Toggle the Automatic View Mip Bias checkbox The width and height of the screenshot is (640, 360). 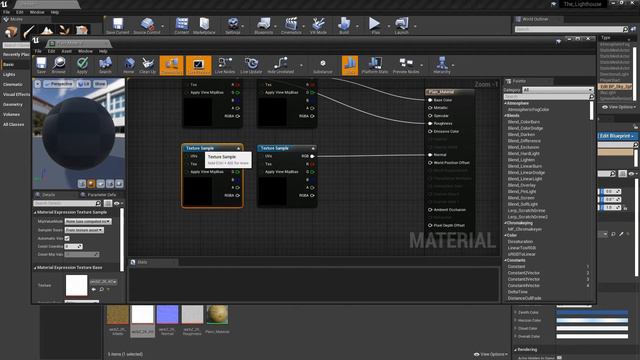67,238
